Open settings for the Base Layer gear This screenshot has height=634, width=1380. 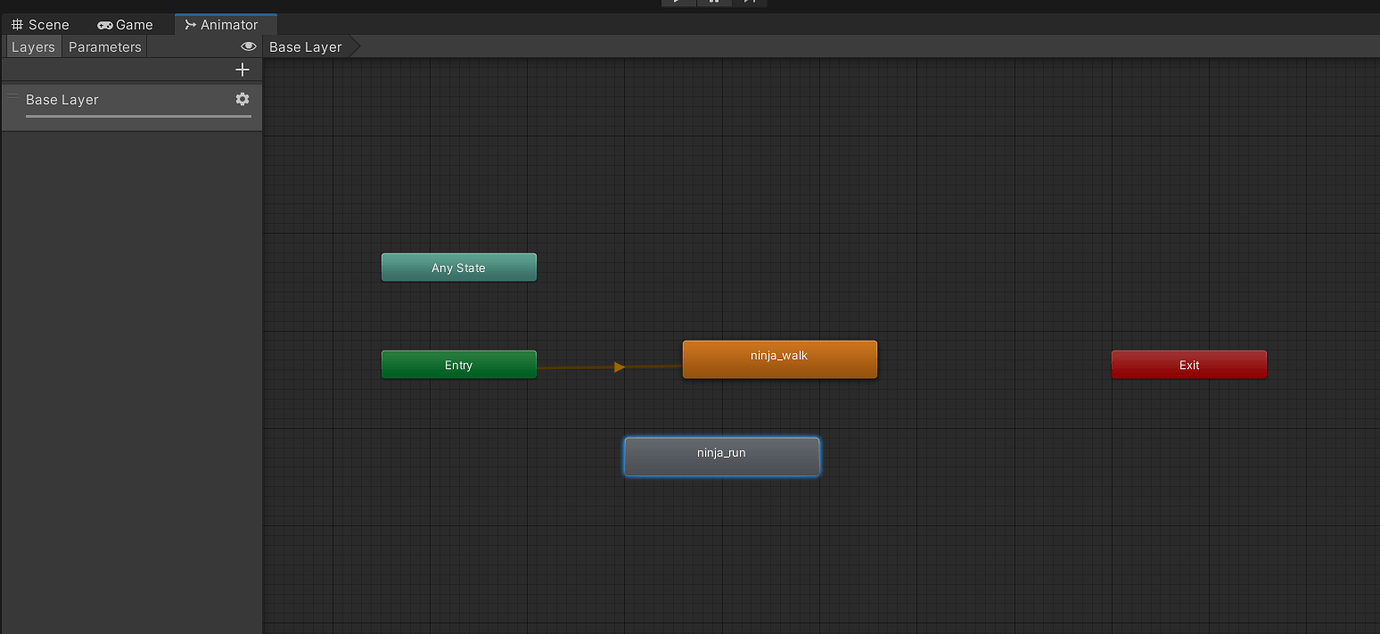point(242,99)
